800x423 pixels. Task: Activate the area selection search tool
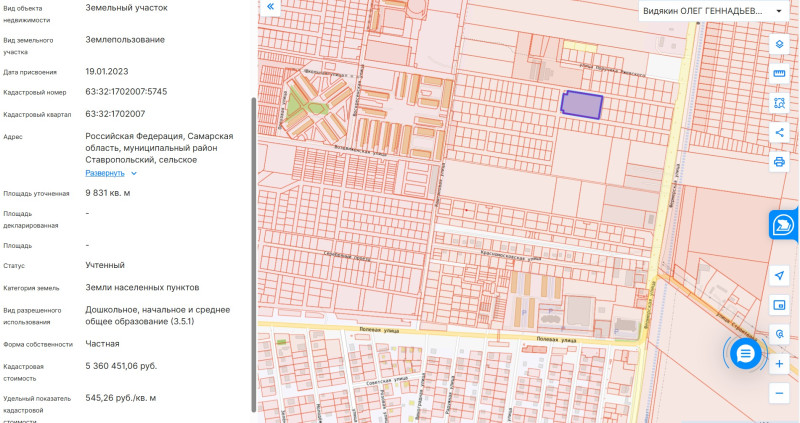(779, 103)
